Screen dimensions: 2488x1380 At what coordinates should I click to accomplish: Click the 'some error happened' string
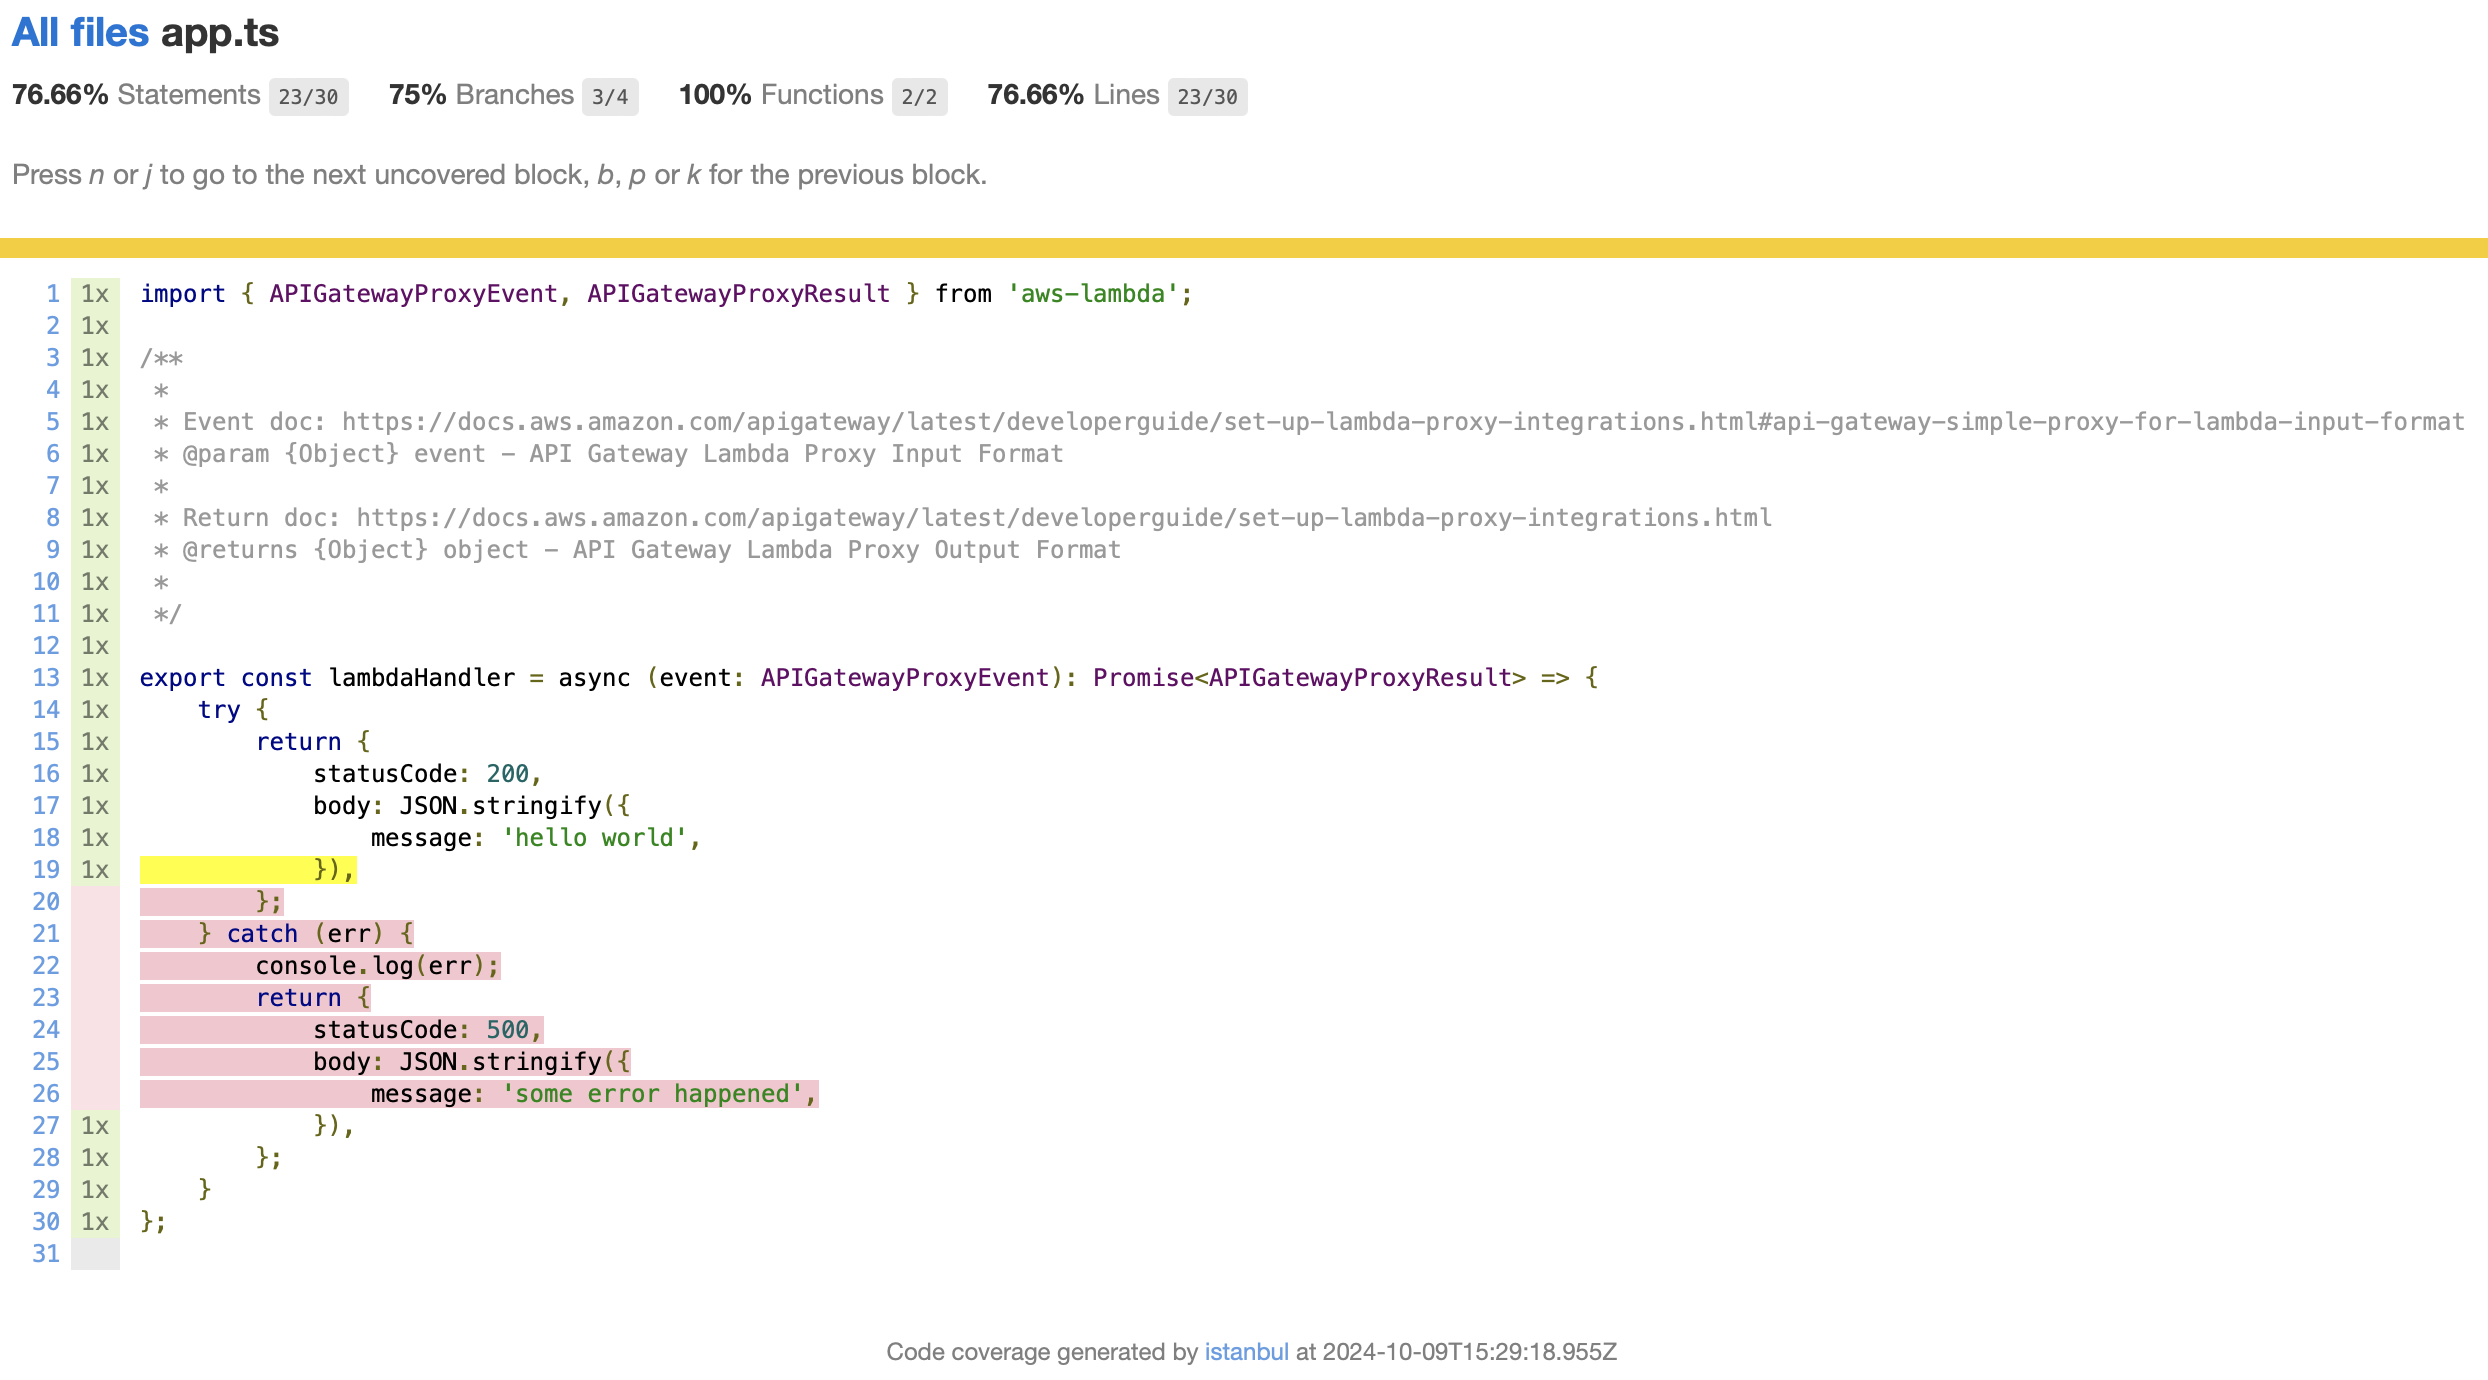tap(652, 1094)
